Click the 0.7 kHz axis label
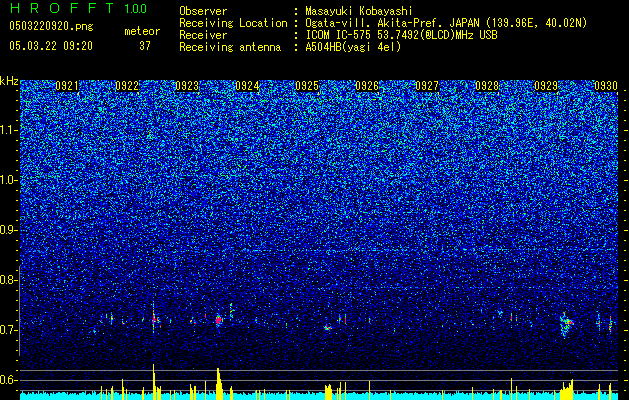Viewport: 629px width, 400px height. tap(7, 330)
